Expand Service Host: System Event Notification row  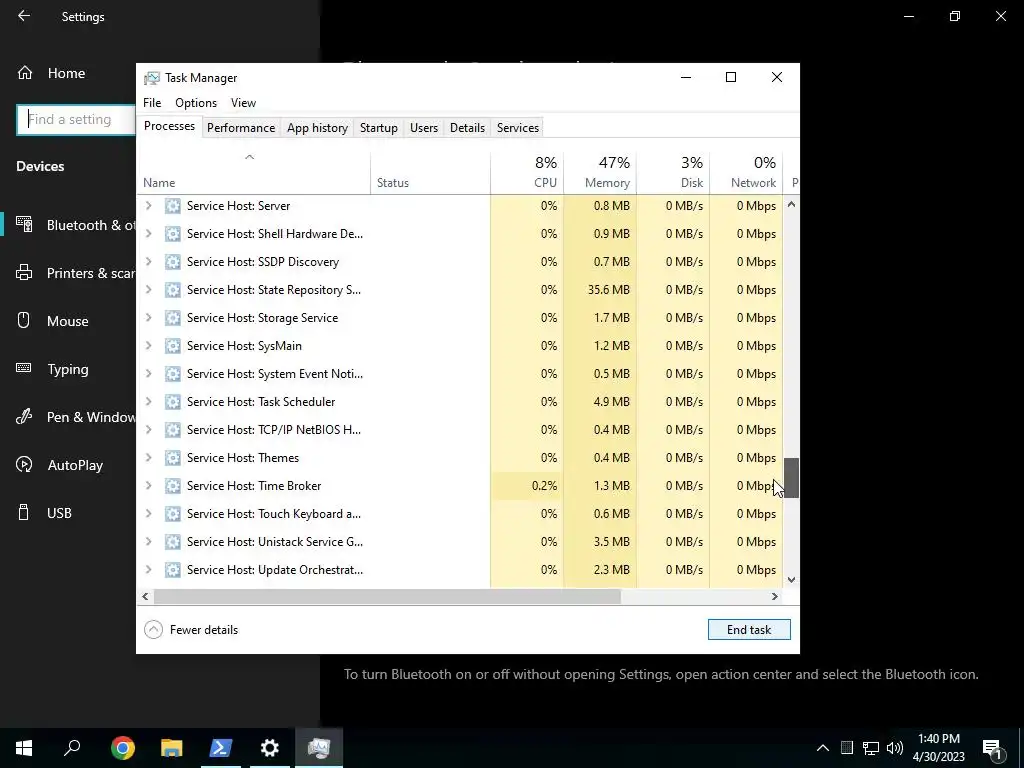tap(149, 374)
